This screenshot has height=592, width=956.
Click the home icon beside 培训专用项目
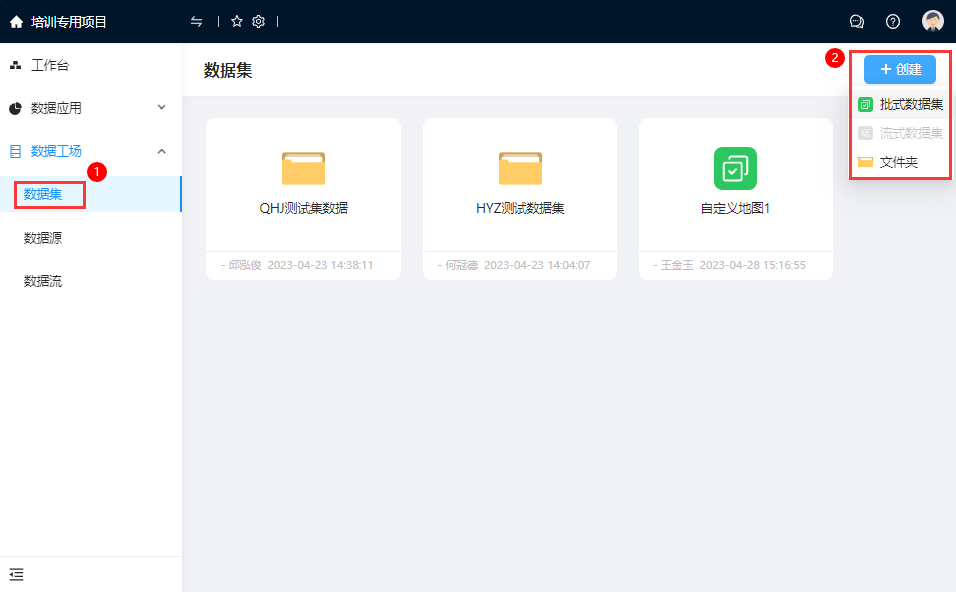(x=16, y=22)
